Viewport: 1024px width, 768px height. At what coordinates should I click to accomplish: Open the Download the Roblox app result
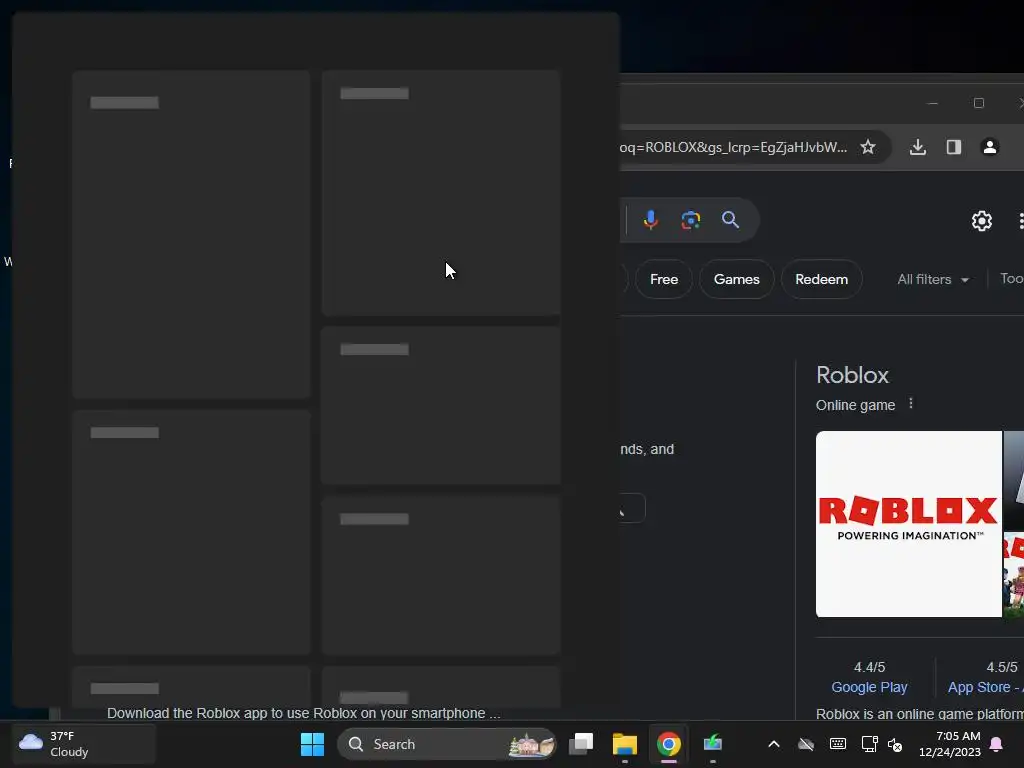(x=304, y=713)
